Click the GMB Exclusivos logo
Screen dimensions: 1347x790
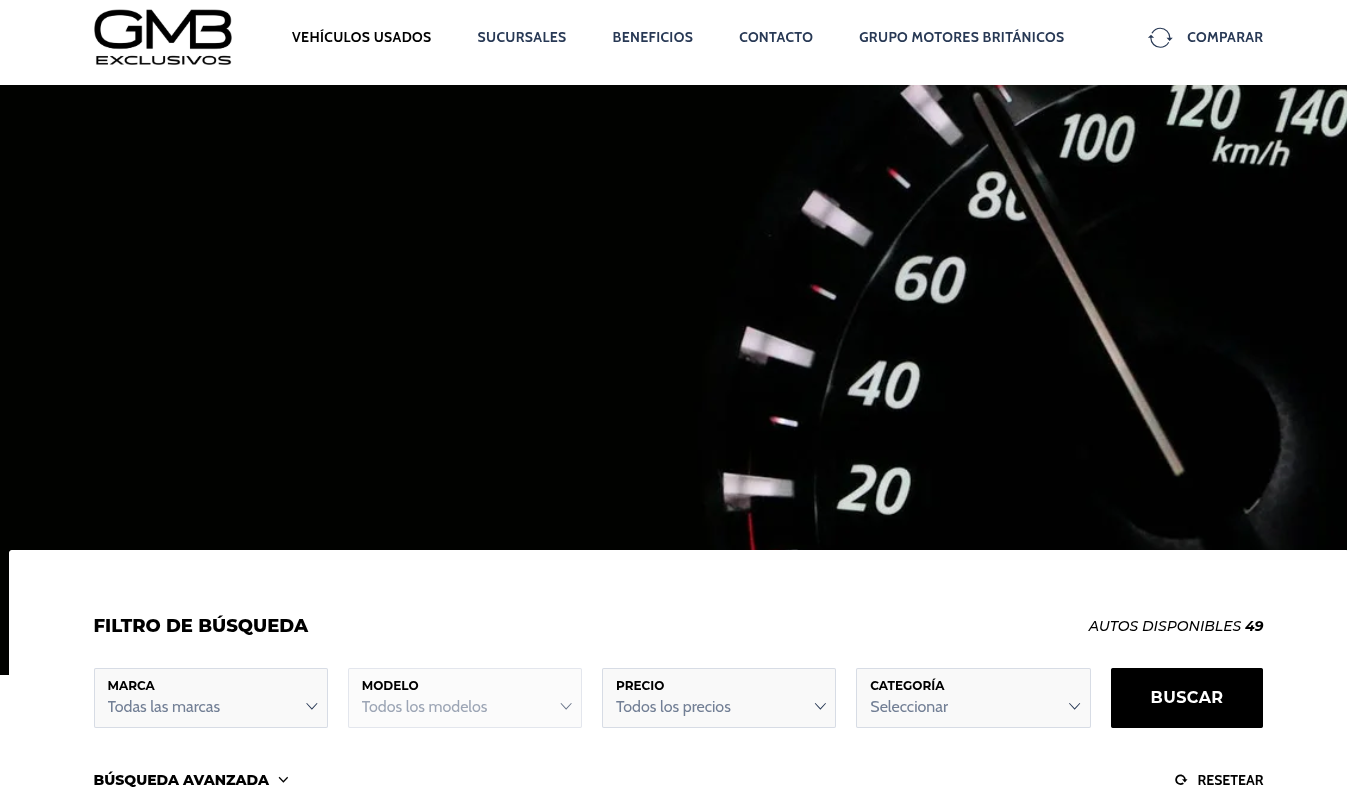(x=162, y=38)
